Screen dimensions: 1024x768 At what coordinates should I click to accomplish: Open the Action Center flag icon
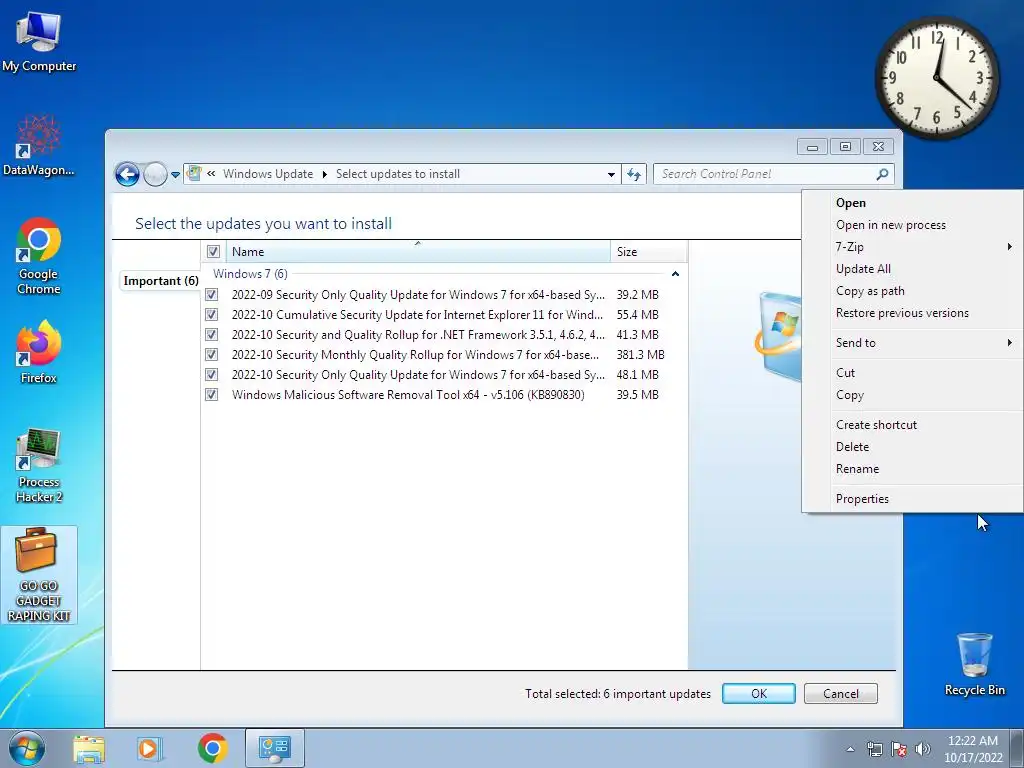[x=899, y=749]
